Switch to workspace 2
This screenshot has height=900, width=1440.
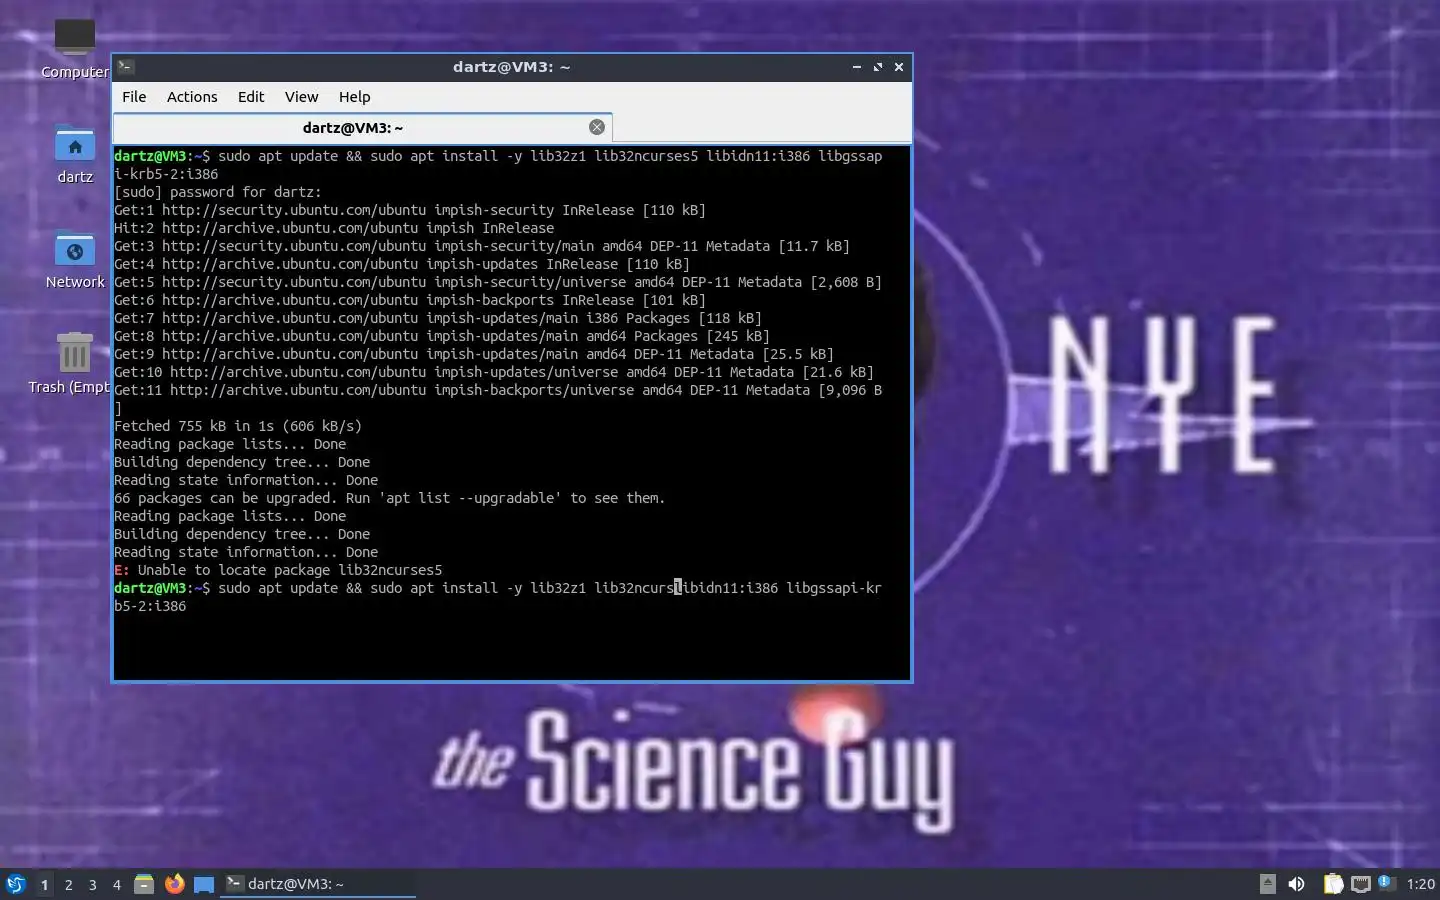click(68, 885)
